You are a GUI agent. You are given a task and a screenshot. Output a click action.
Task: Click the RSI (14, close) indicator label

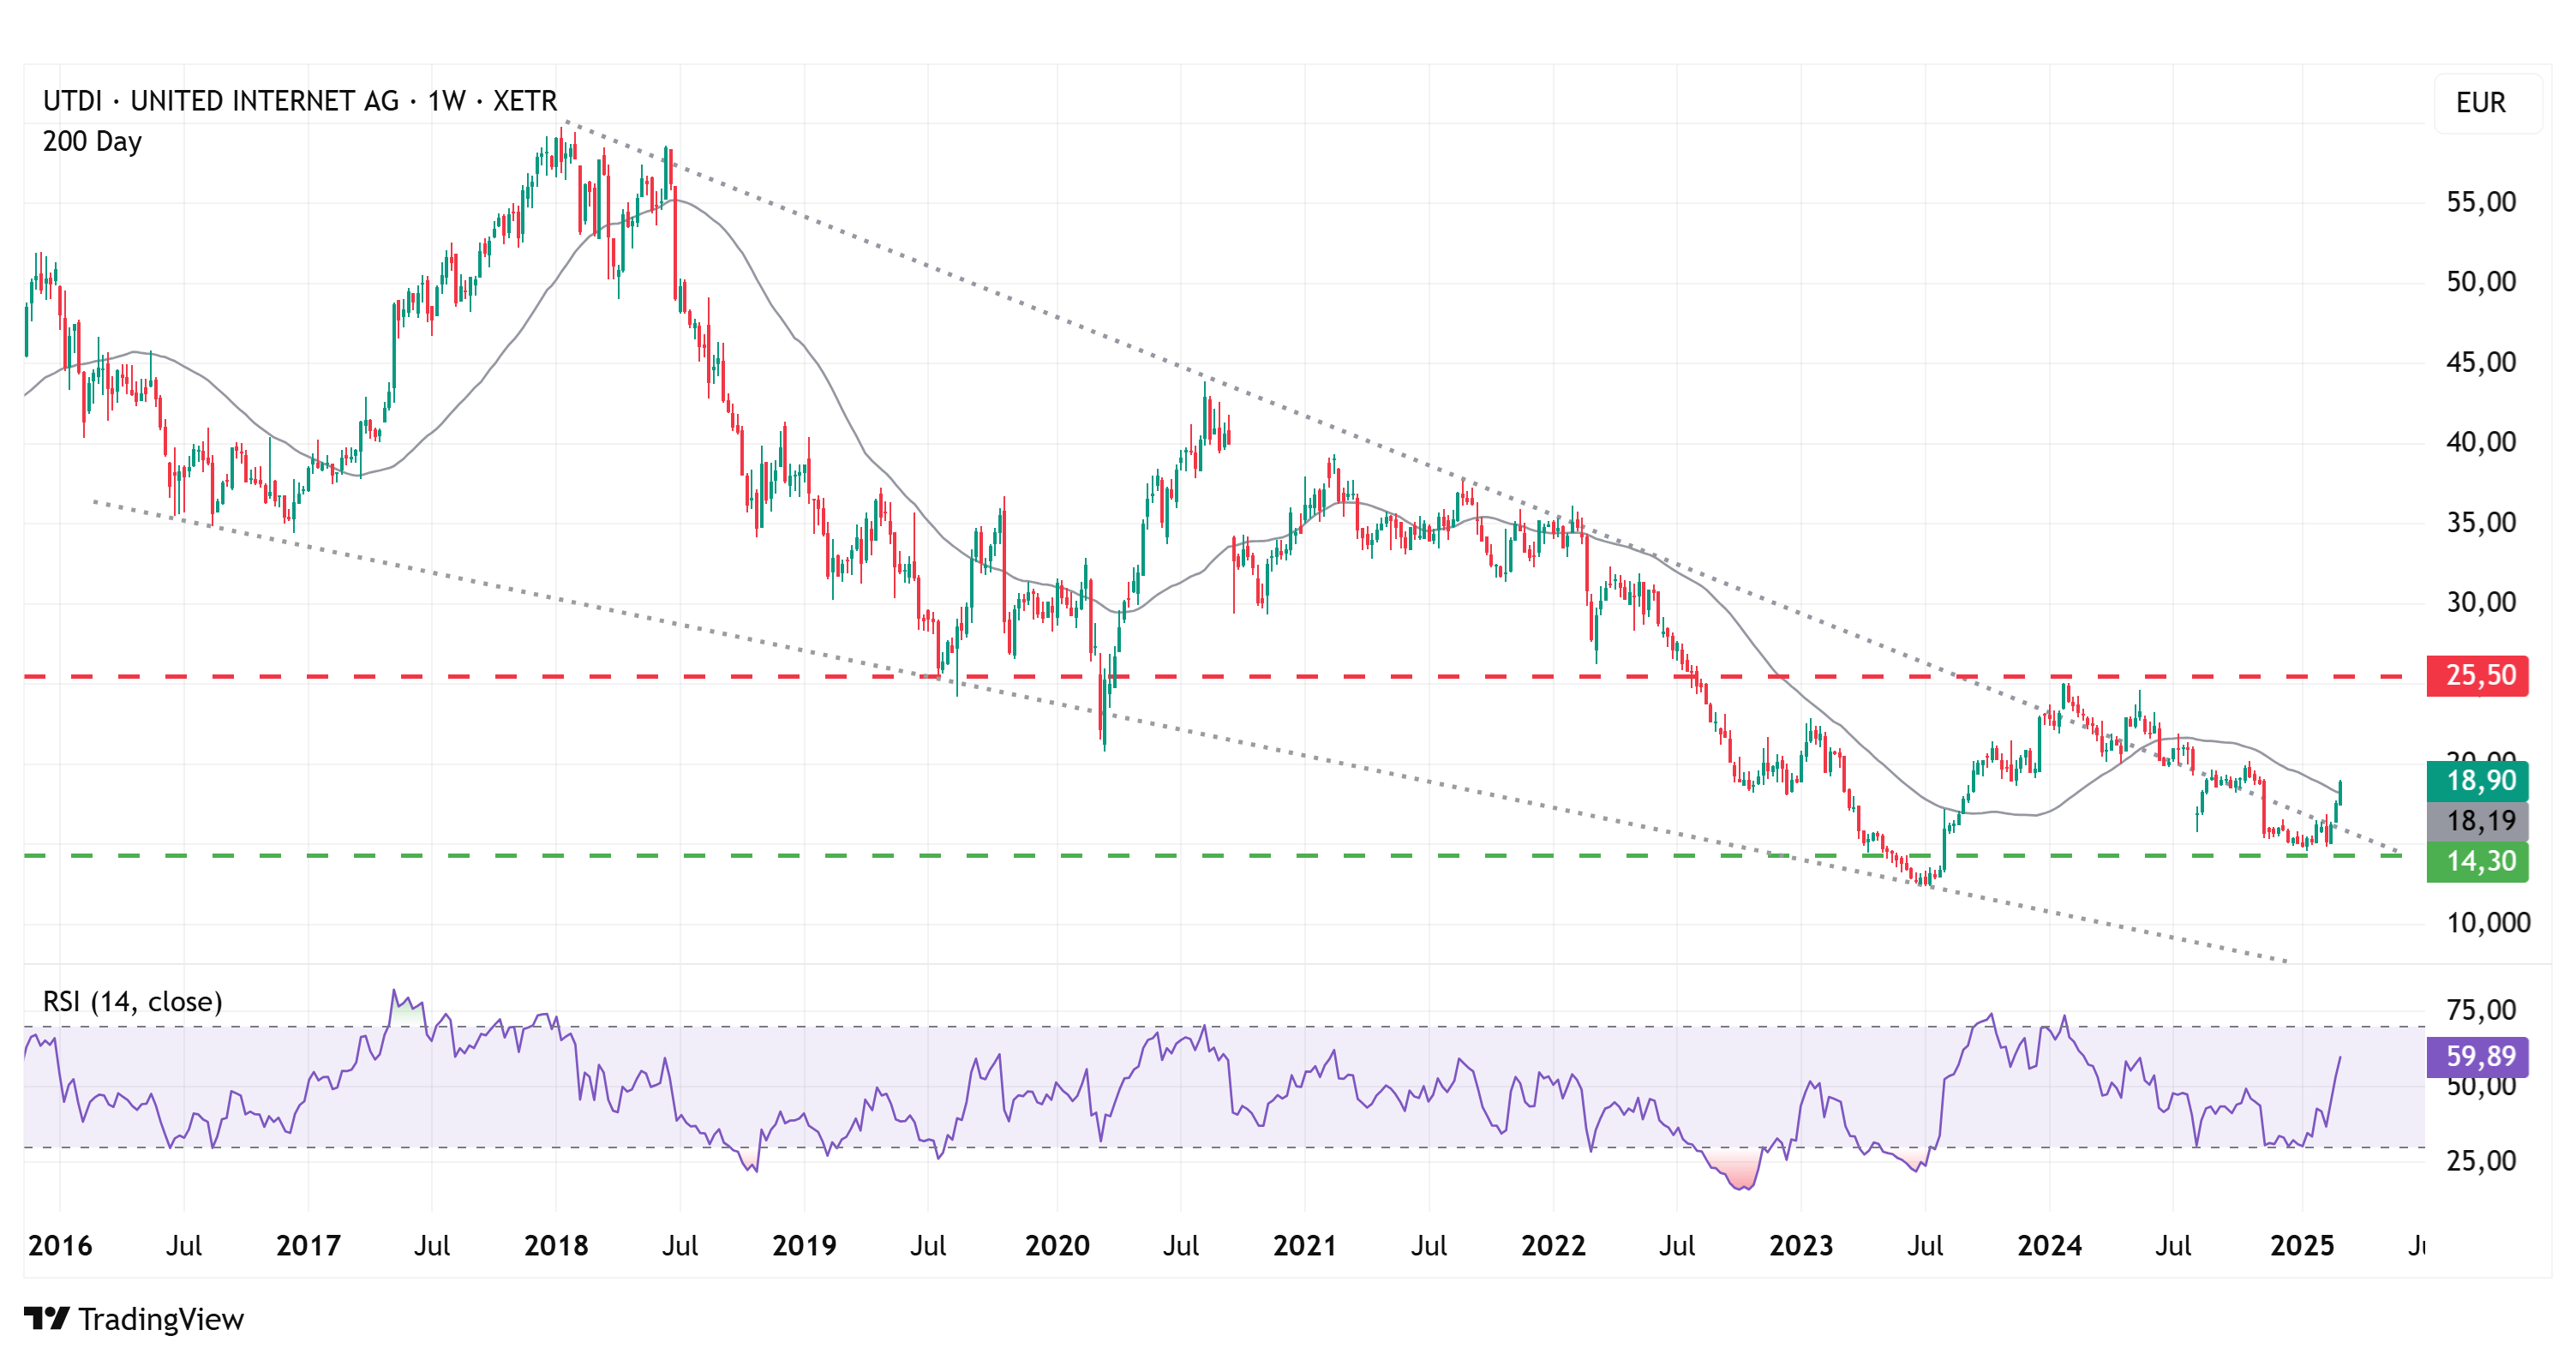coord(132,1001)
